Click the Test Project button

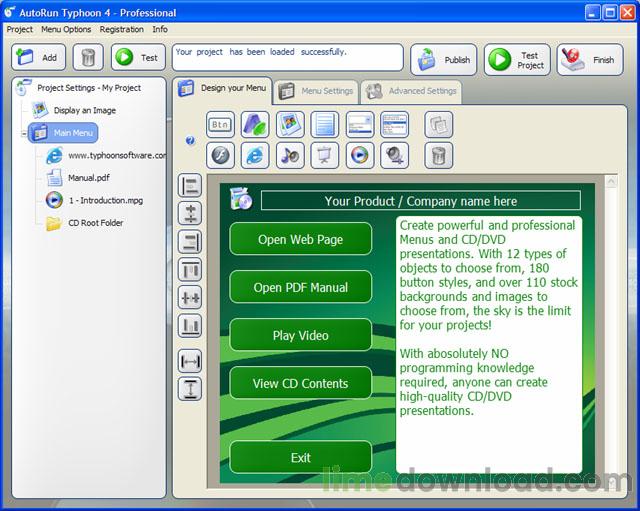tap(517, 60)
